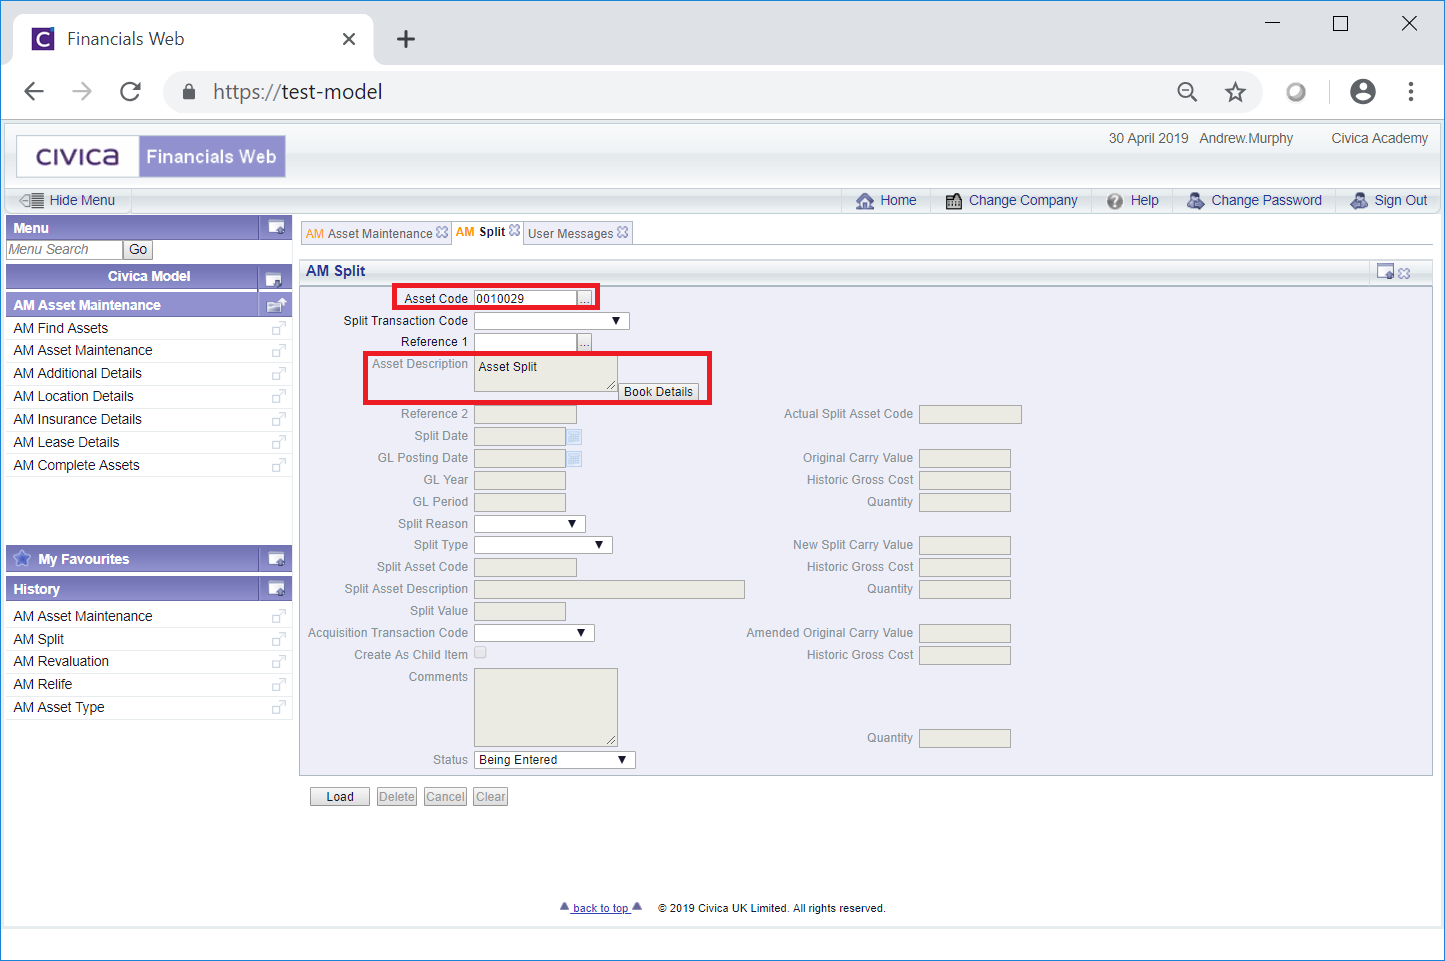This screenshot has width=1445, height=961.
Task: Bookmark this page with the star icon
Action: (1236, 92)
